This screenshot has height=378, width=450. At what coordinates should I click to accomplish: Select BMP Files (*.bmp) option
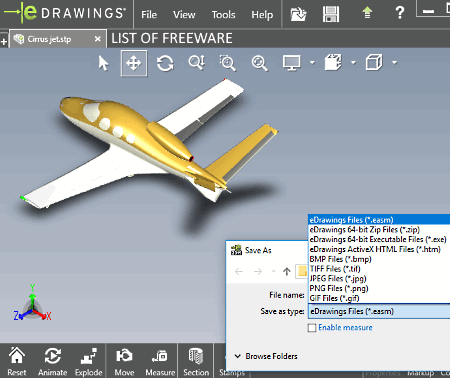379,259
